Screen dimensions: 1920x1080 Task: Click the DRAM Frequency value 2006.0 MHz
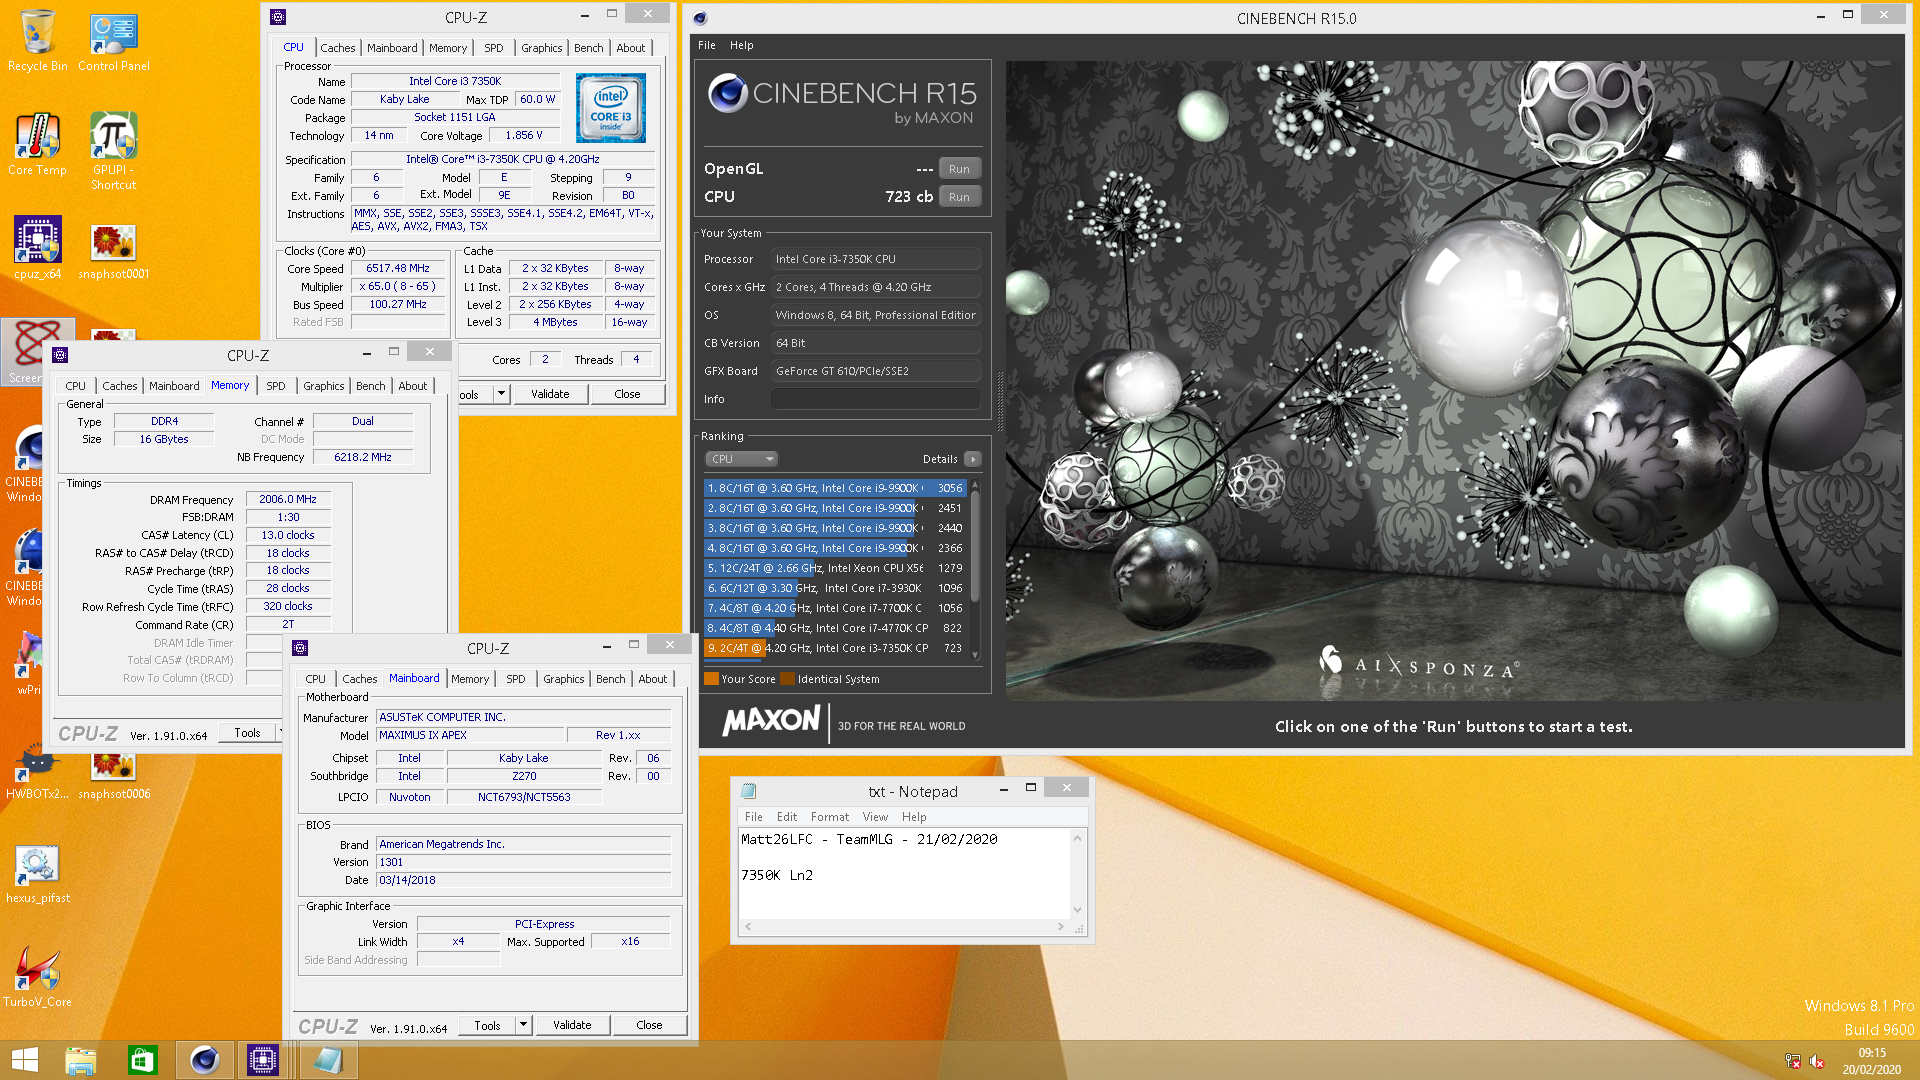coord(288,499)
